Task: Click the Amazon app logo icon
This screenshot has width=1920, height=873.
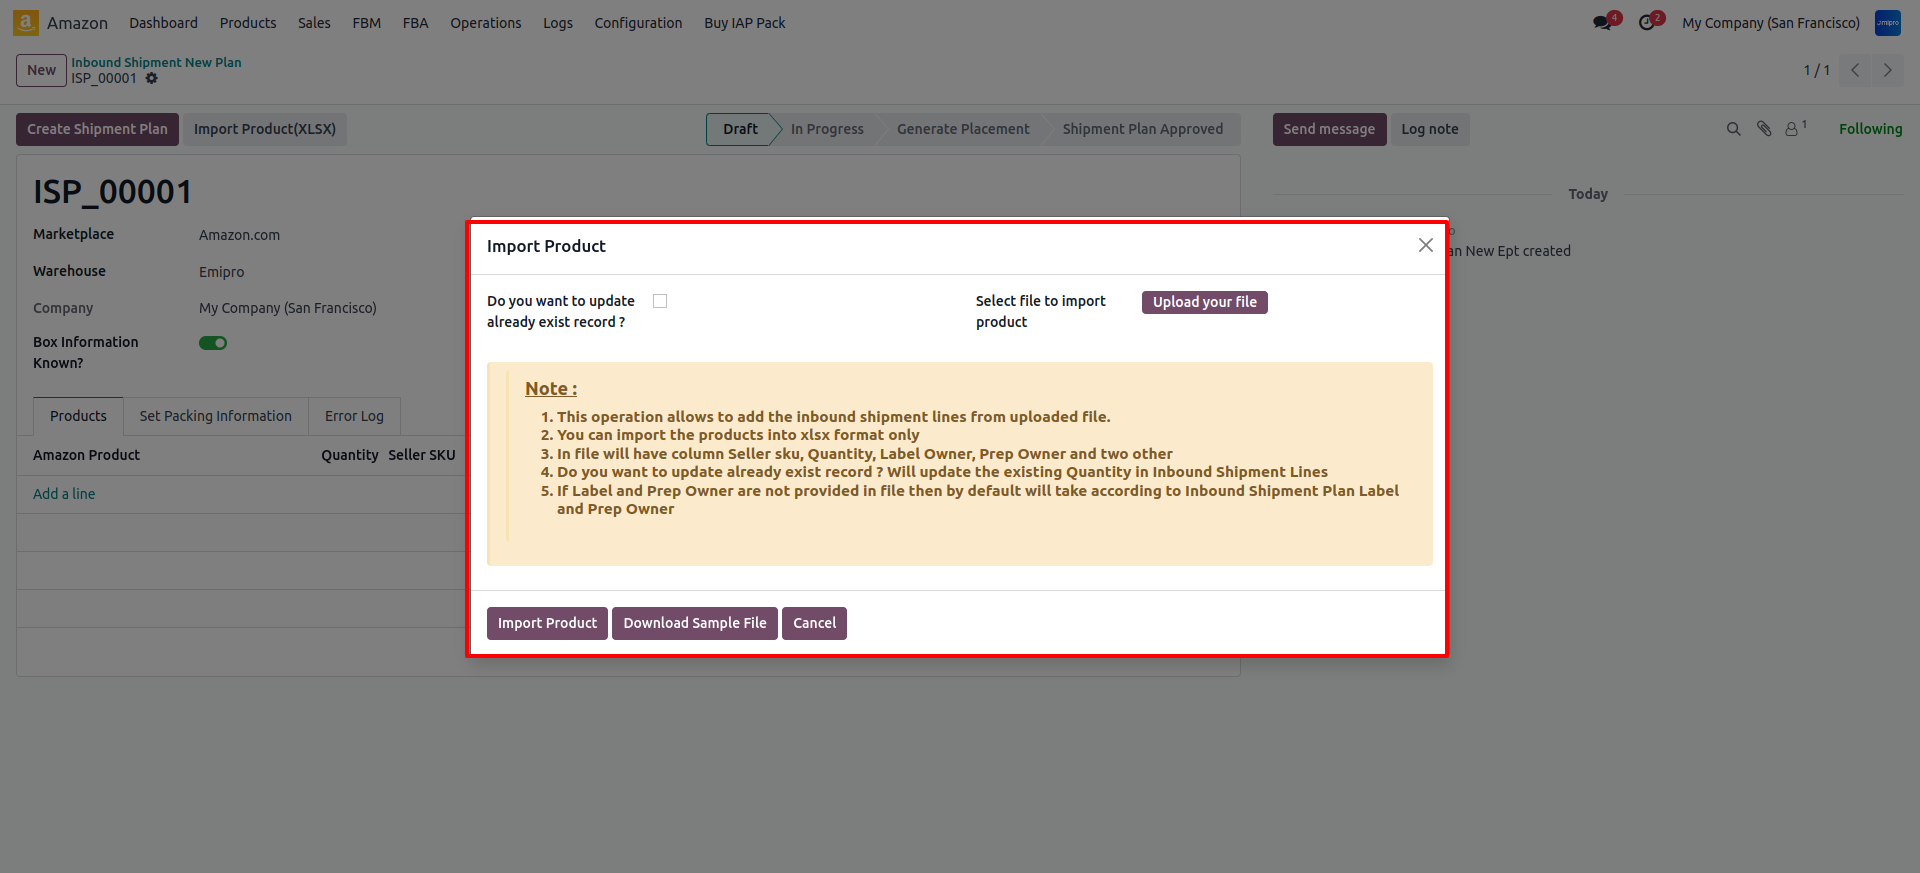Action: click(26, 22)
